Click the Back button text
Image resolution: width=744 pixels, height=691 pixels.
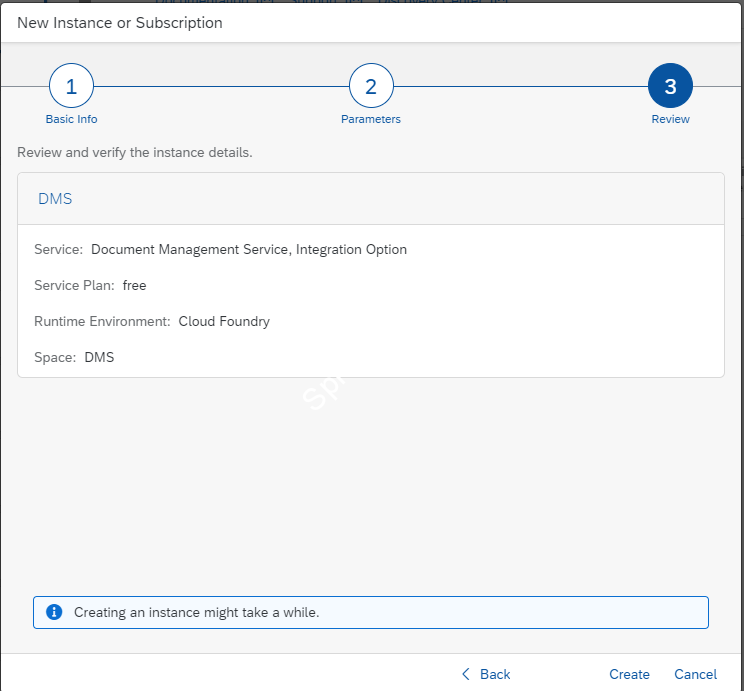click(495, 674)
